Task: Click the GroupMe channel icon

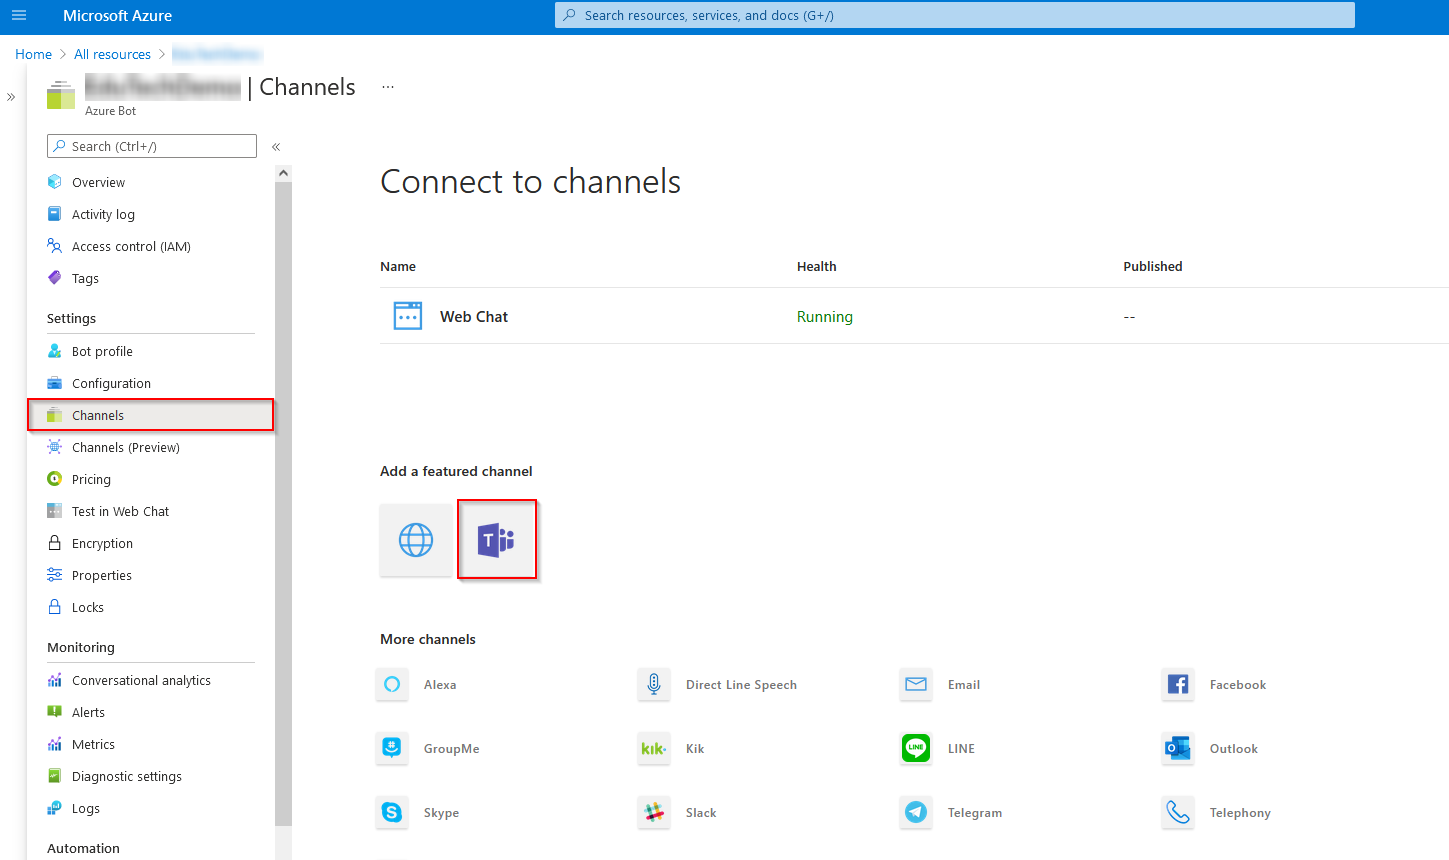Action: pyautogui.click(x=392, y=748)
